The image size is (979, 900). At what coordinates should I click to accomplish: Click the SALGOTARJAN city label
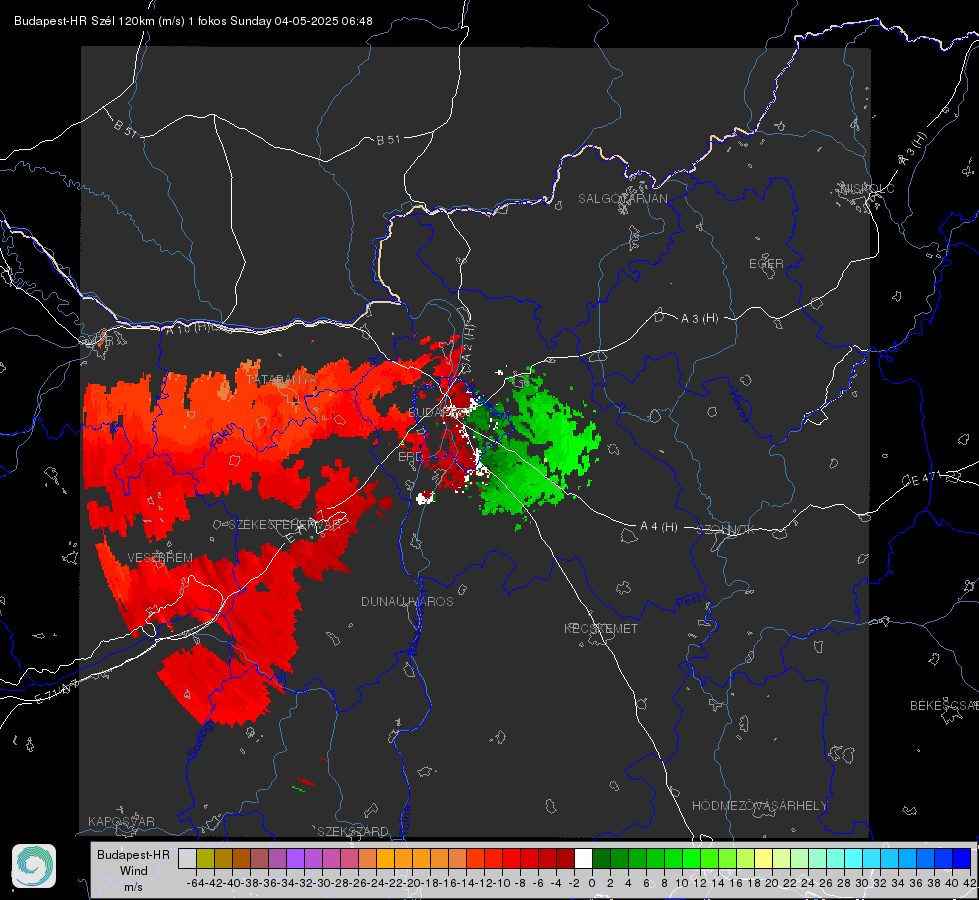pyautogui.click(x=622, y=199)
